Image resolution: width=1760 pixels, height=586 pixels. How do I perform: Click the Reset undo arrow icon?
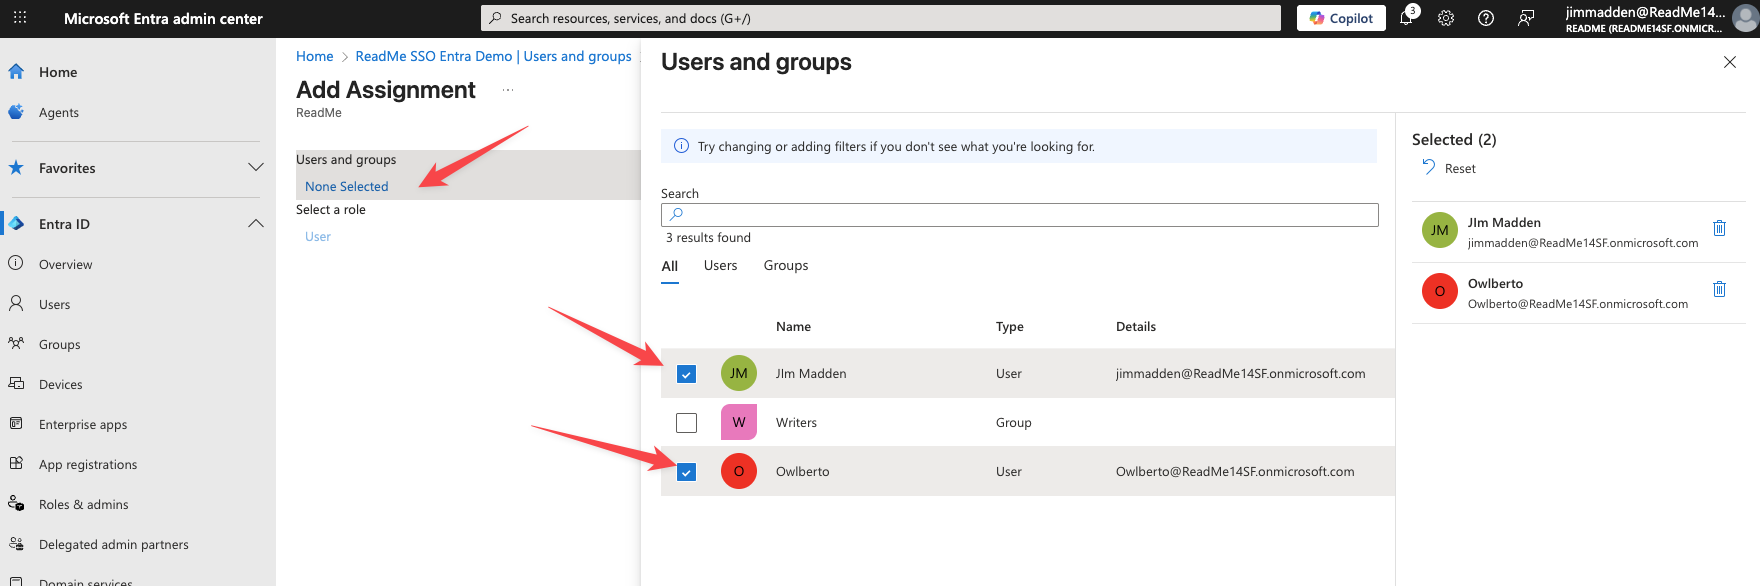1428,167
